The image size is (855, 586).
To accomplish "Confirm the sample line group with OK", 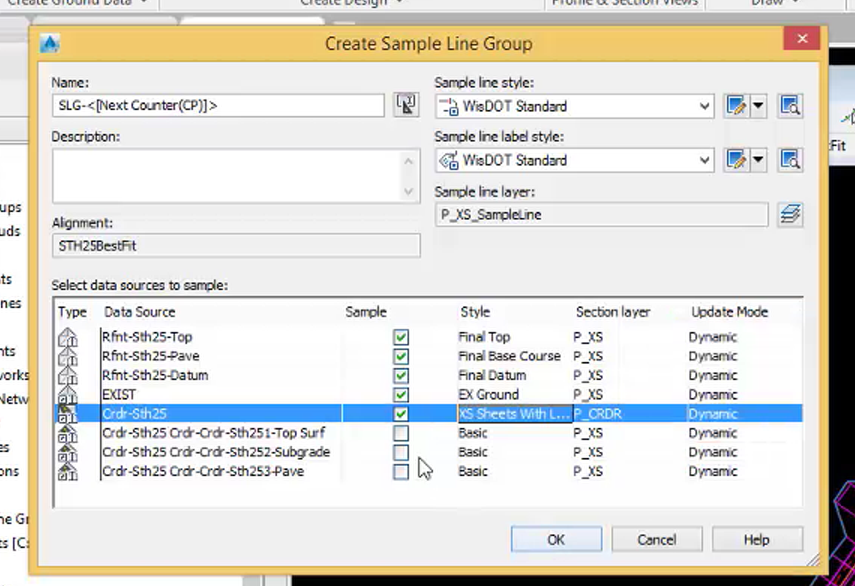I will 555,539.
